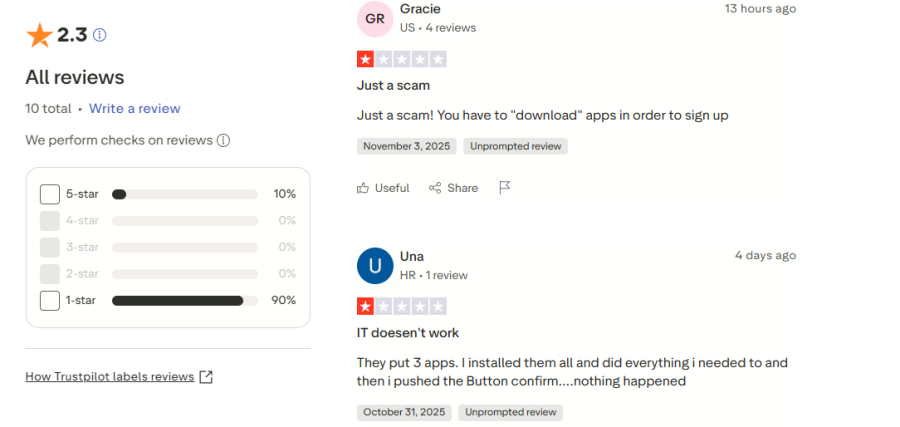This screenshot has height=427, width=900.
Task: Open Una's profile avatar
Action: [x=375, y=266]
